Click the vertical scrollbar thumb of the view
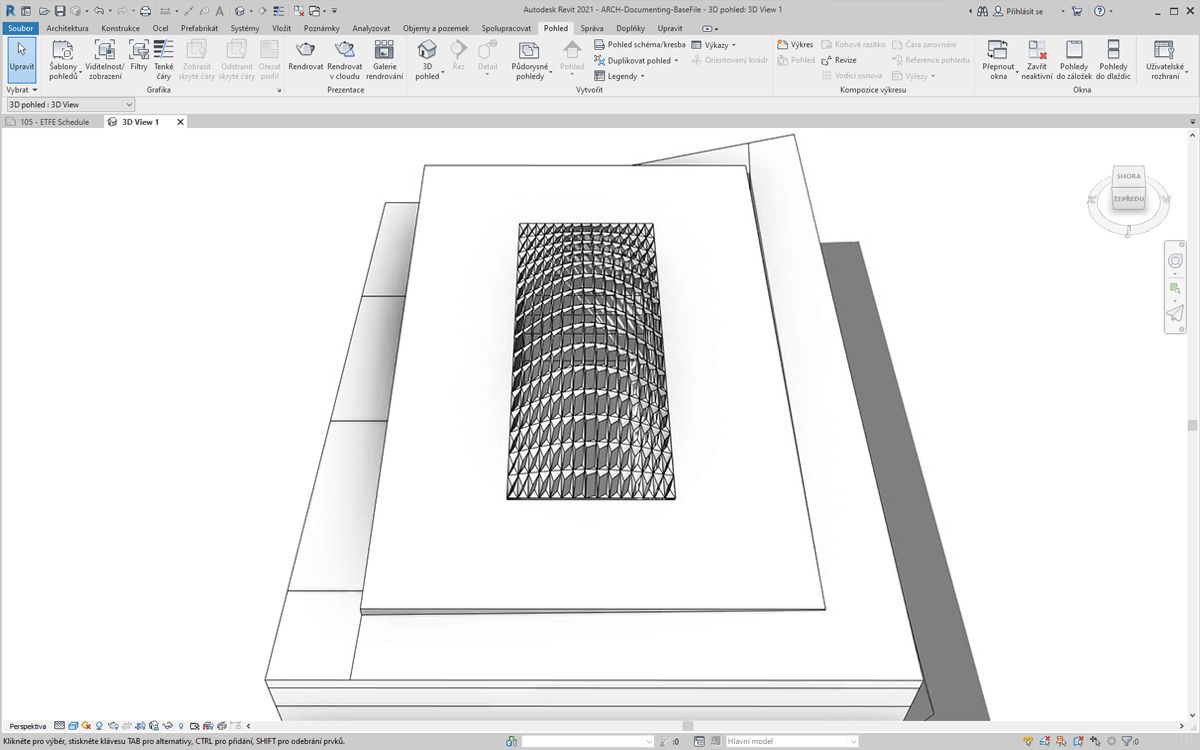The image size is (1200, 750). tap(1192, 425)
